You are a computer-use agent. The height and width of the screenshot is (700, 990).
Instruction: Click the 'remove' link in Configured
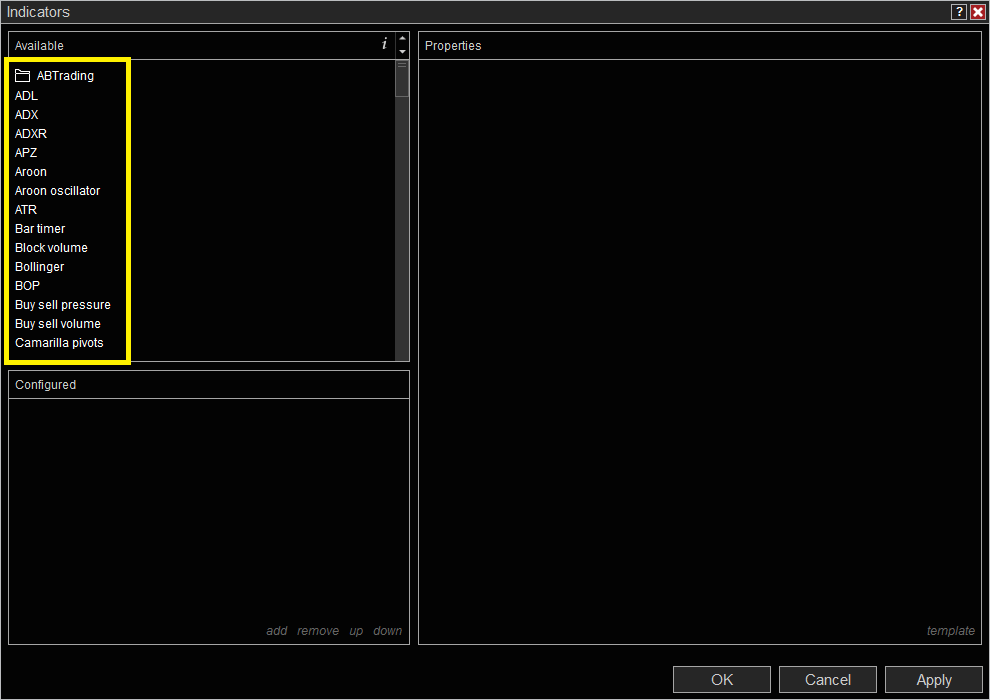318,631
